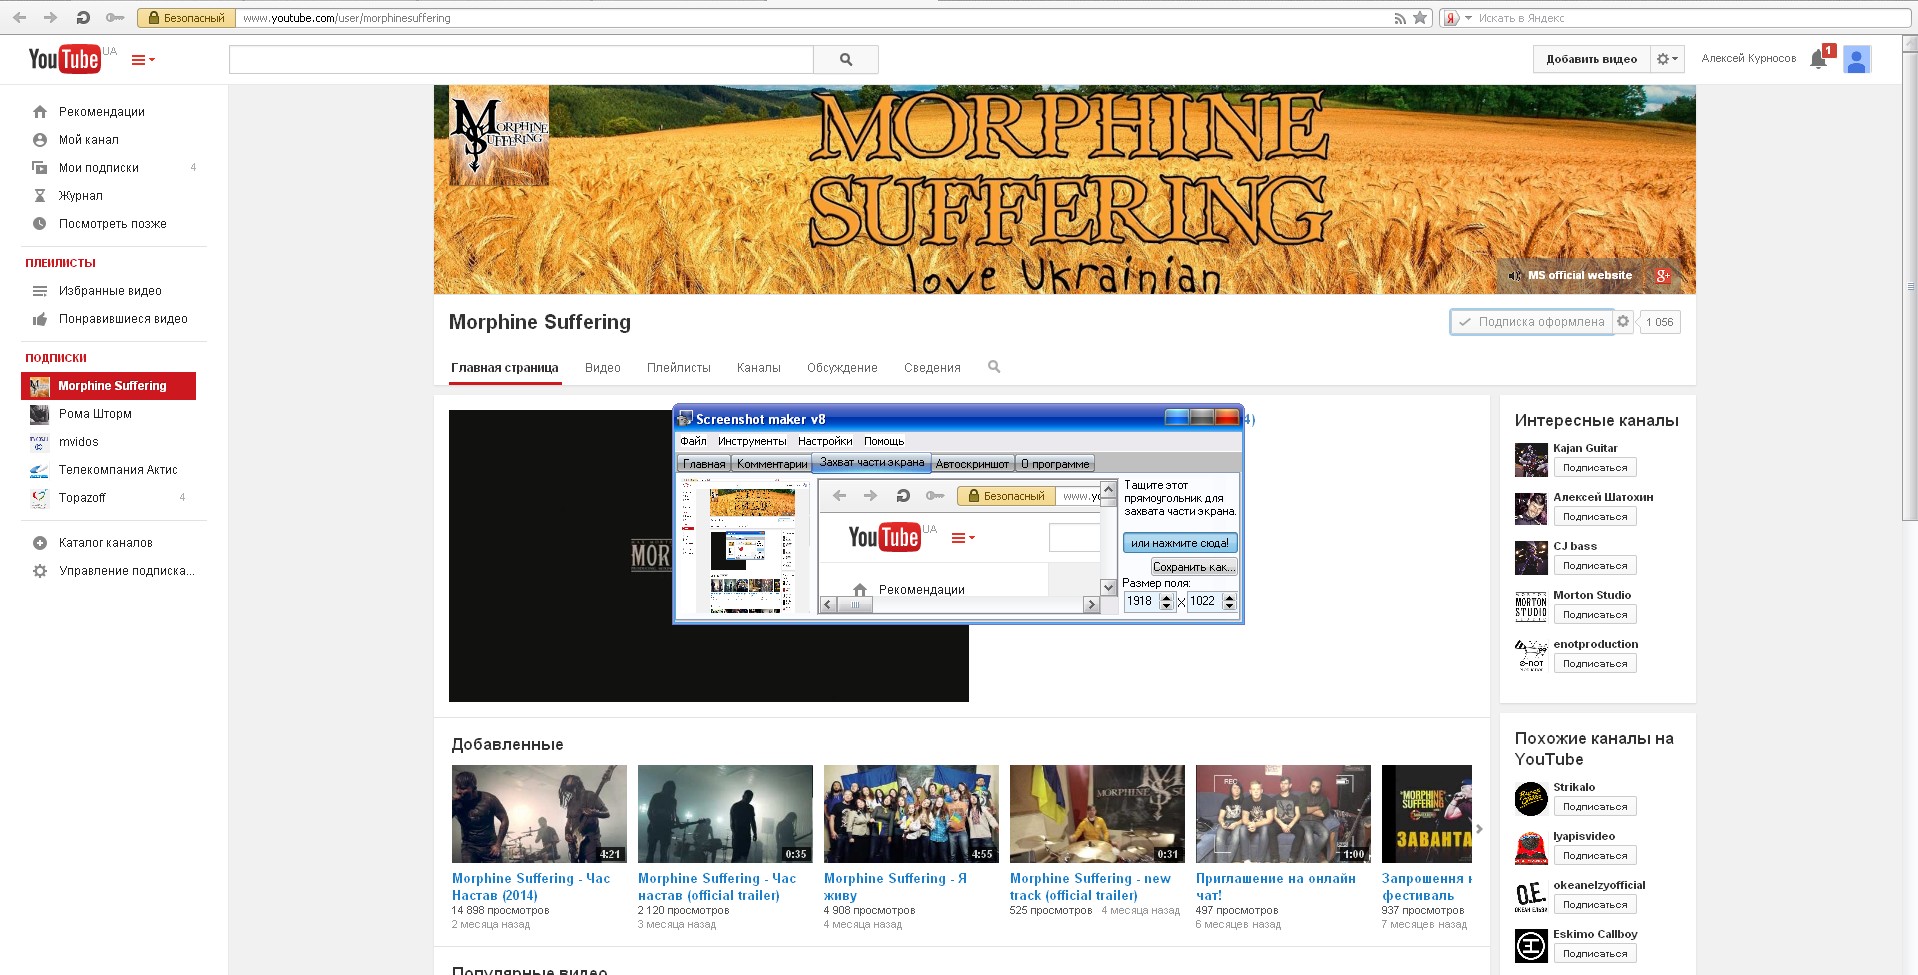Click the horizontal scrollbar thumb in Screenshot maker preview
The width and height of the screenshot is (1918, 975).
[855, 605]
